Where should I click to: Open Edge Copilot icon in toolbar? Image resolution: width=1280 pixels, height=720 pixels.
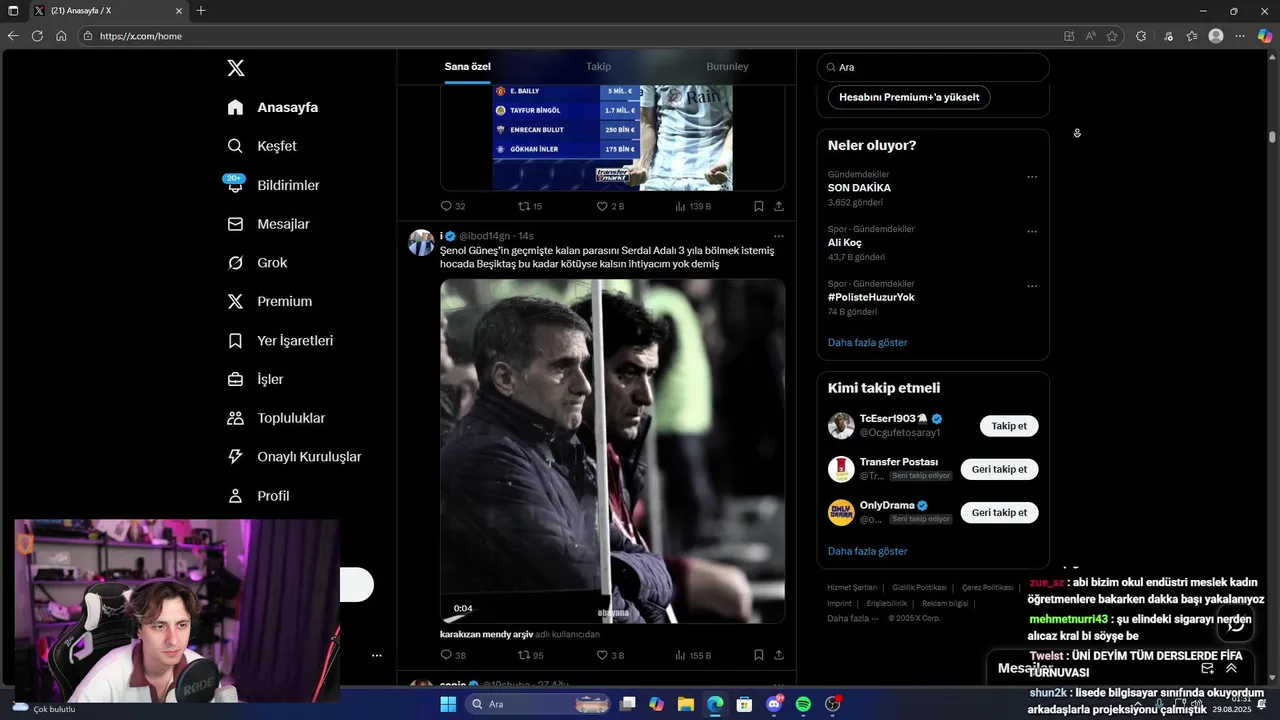point(1265,36)
